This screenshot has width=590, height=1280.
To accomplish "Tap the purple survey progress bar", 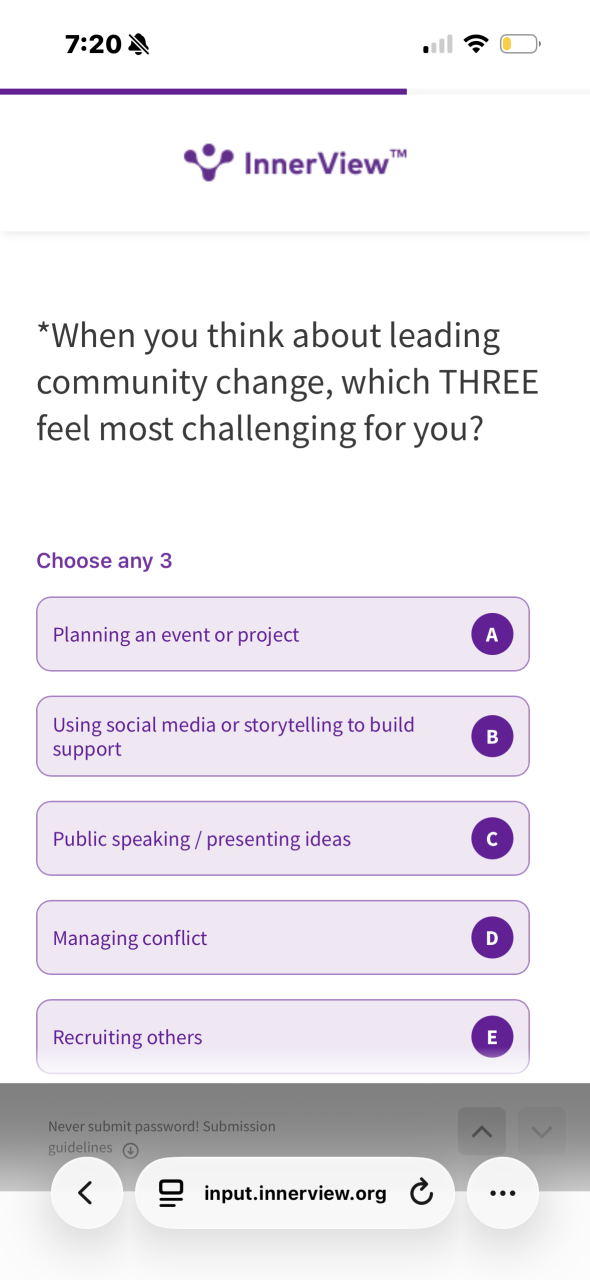I will (203, 91).
